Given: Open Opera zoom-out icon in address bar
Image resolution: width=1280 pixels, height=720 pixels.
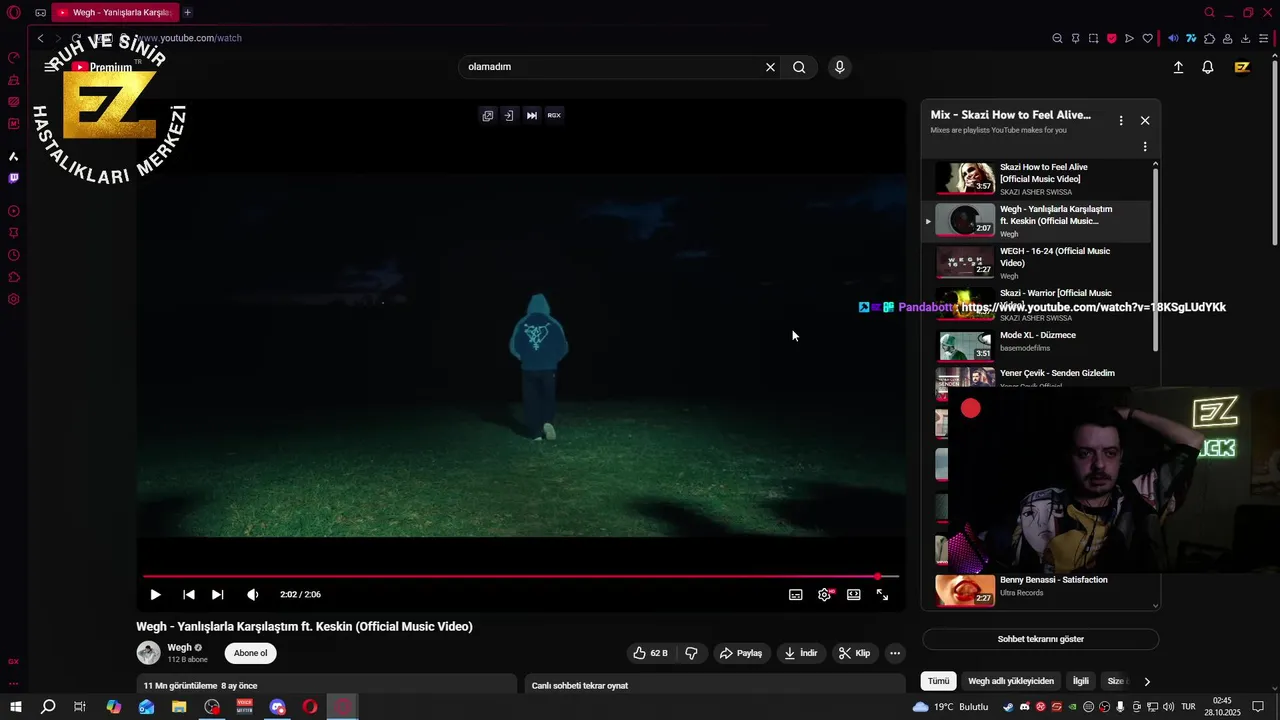Looking at the screenshot, I should point(1057,38).
